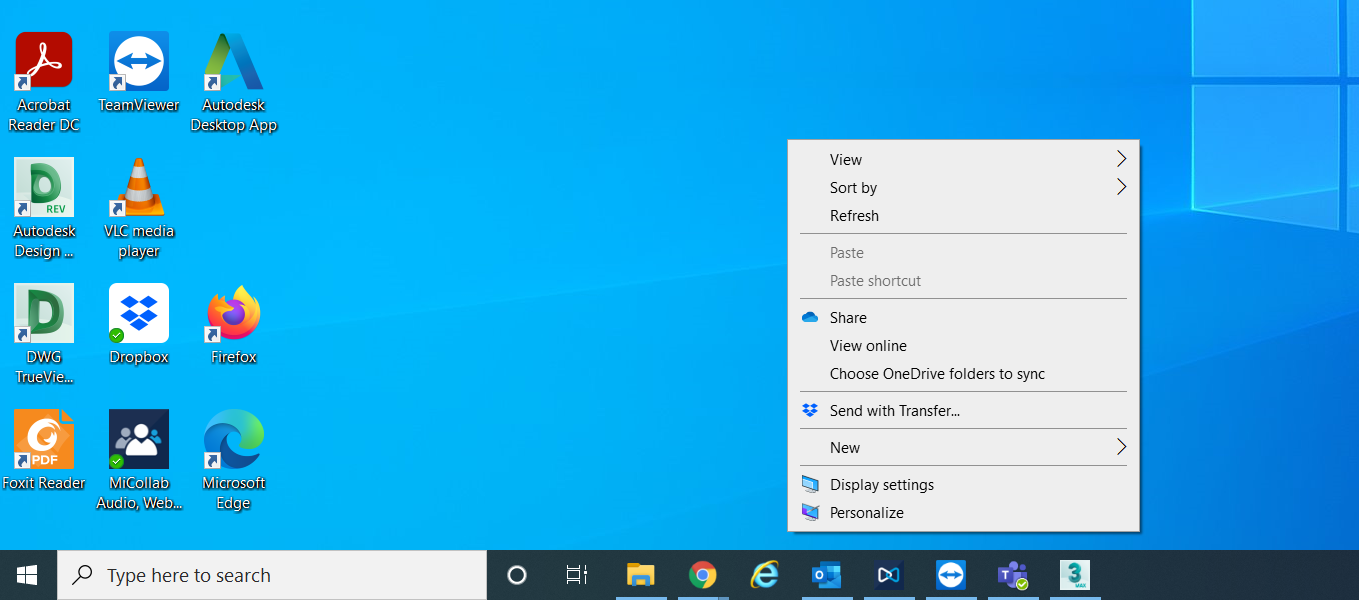Click the greyed-out Paste entry
The image size is (1359, 600).
[x=964, y=253]
